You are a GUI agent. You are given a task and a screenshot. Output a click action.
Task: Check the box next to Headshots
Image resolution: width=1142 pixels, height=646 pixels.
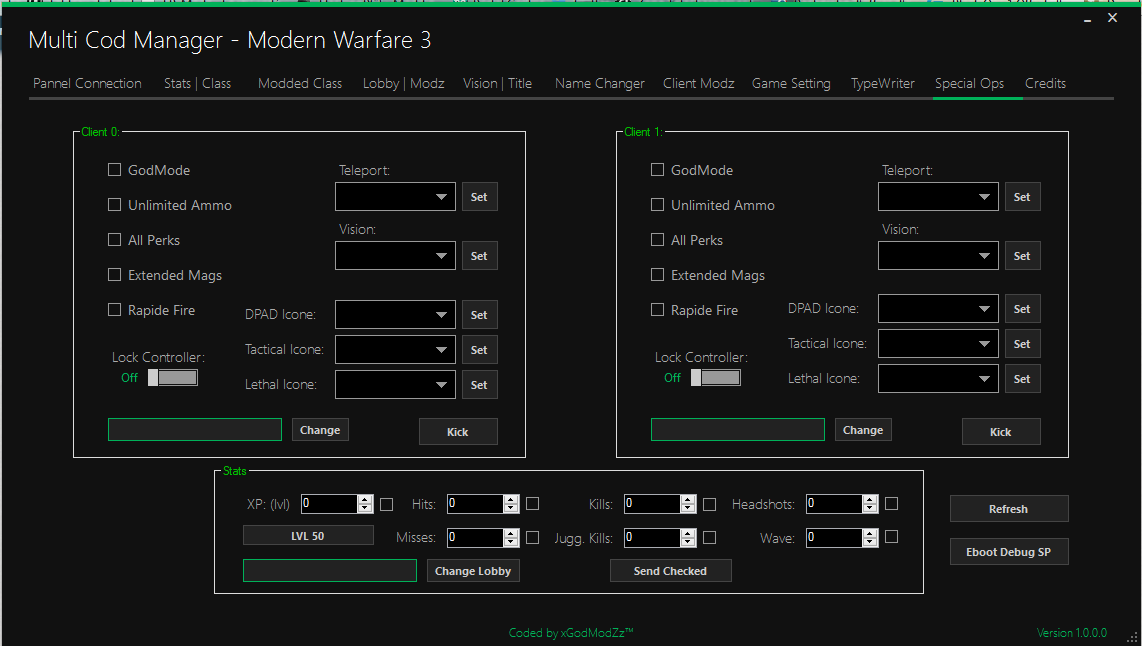(891, 503)
